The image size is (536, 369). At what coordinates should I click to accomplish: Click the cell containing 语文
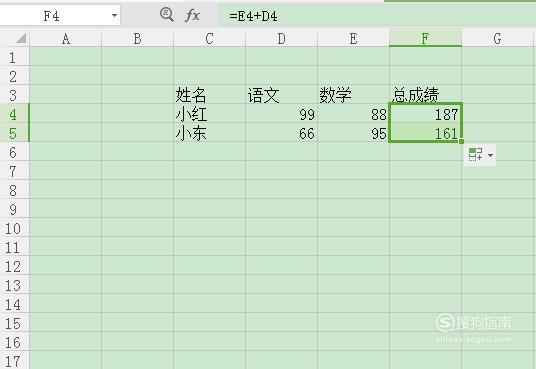(281, 95)
